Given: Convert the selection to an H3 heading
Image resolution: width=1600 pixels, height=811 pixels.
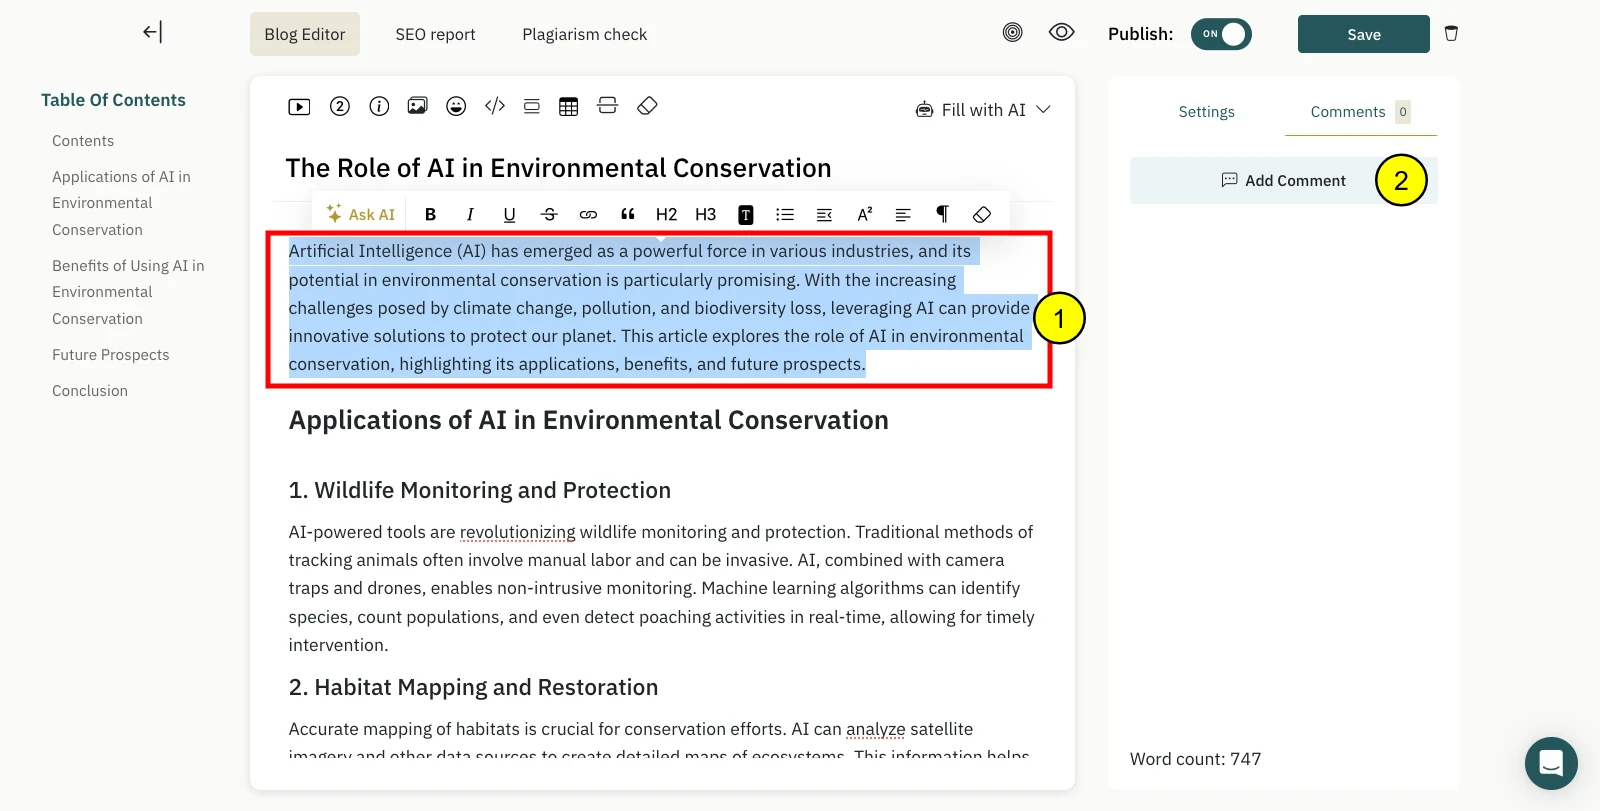Looking at the screenshot, I should 706,214.
